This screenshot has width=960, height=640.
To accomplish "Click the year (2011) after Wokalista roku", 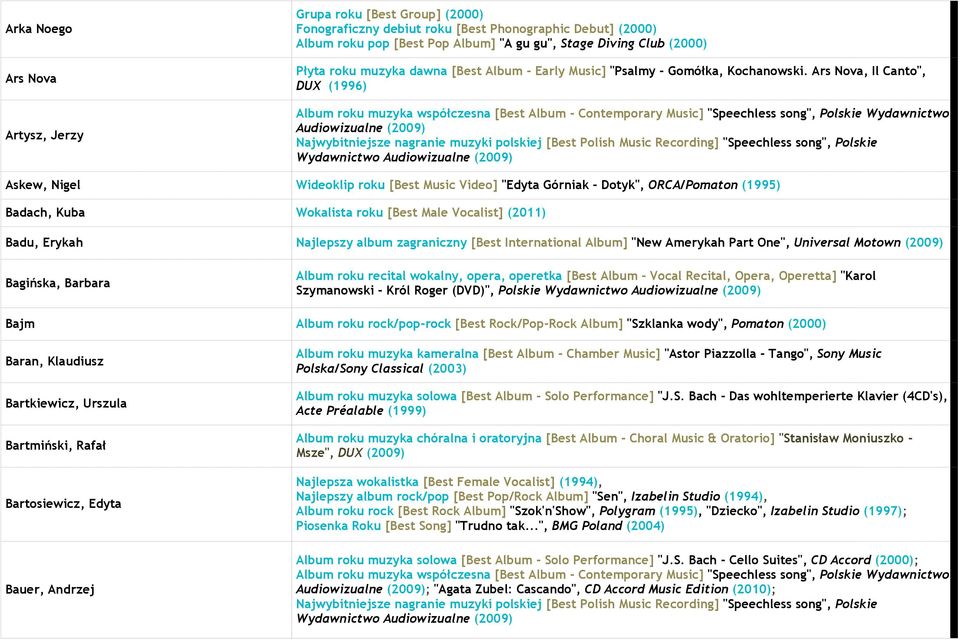I will coord(527,213).
